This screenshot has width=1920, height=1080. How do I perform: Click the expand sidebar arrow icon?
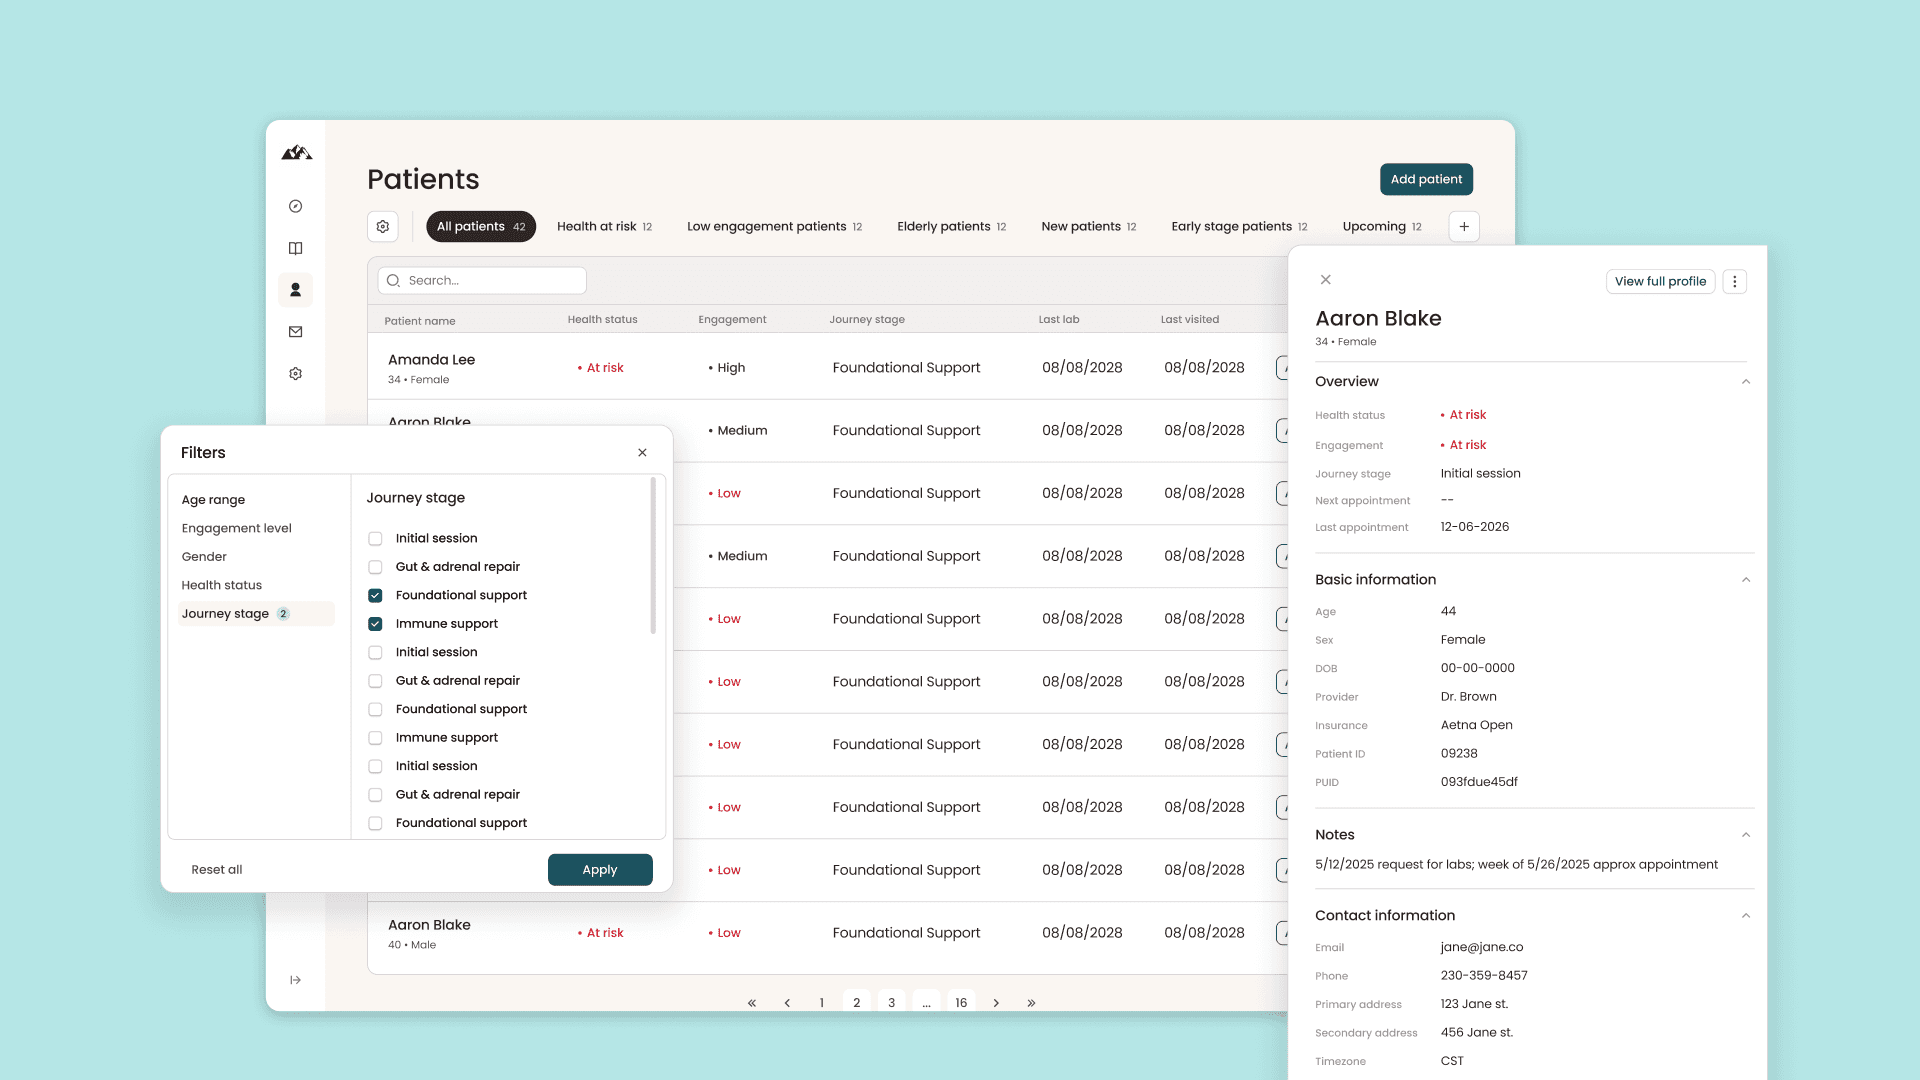click(x=295, y=980)
